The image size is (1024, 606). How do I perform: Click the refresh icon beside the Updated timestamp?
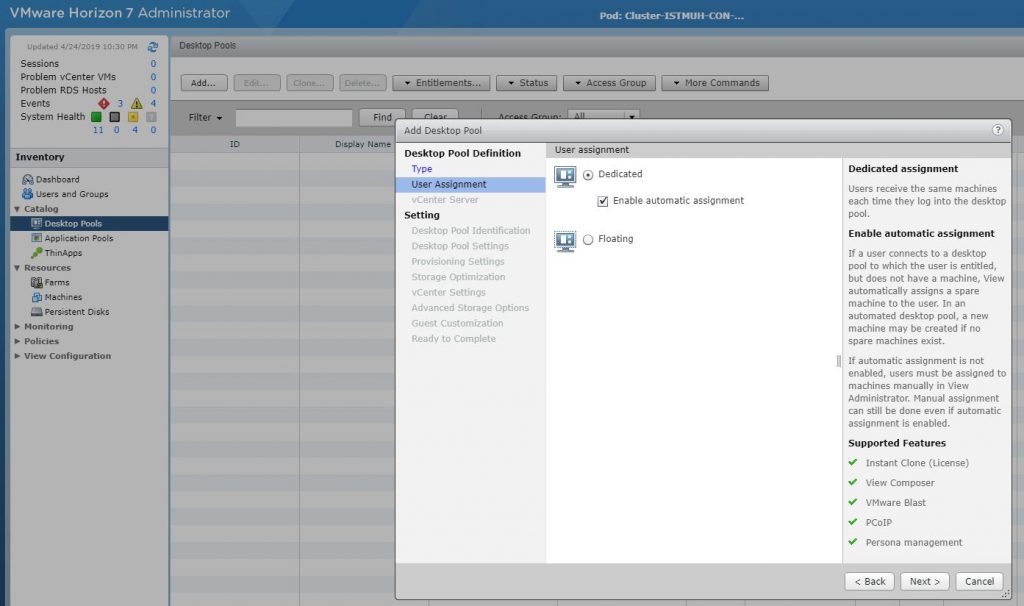[x=153, y=47]
